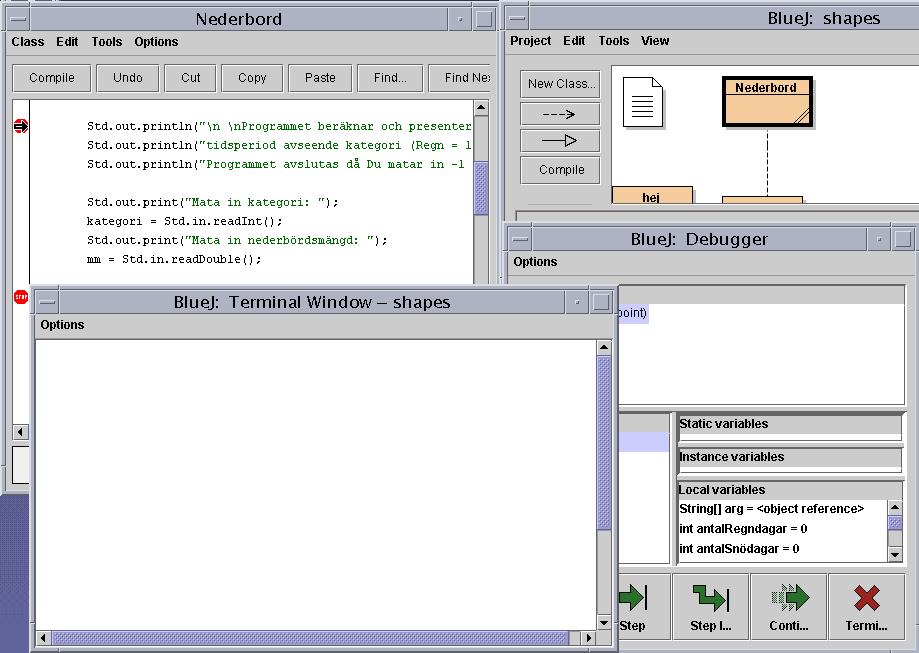Click the Terminal horizontal scroll right arrow

pos(589,637)
